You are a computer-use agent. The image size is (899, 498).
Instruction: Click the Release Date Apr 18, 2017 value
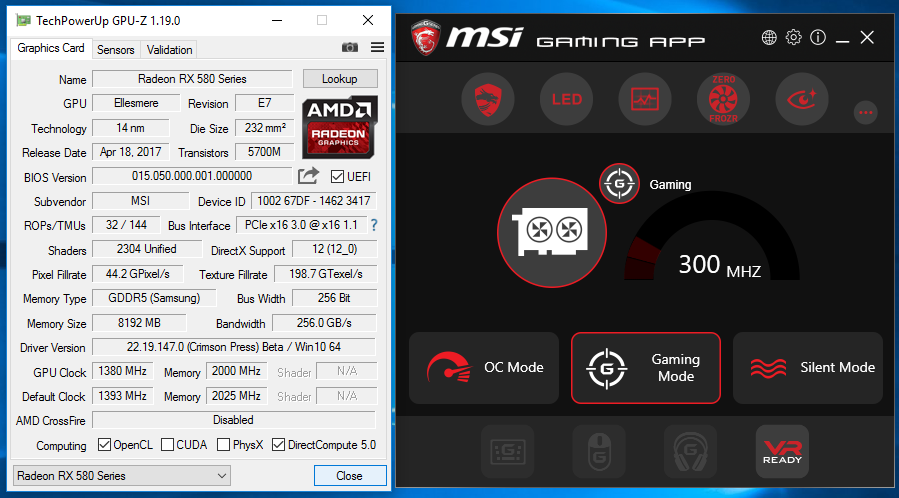[131, 152]
